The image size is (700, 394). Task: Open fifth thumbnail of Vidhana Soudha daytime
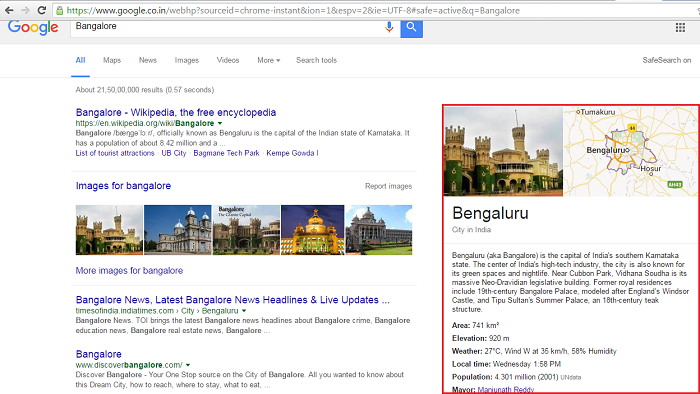pyautogui.click(x=379, y=230)
